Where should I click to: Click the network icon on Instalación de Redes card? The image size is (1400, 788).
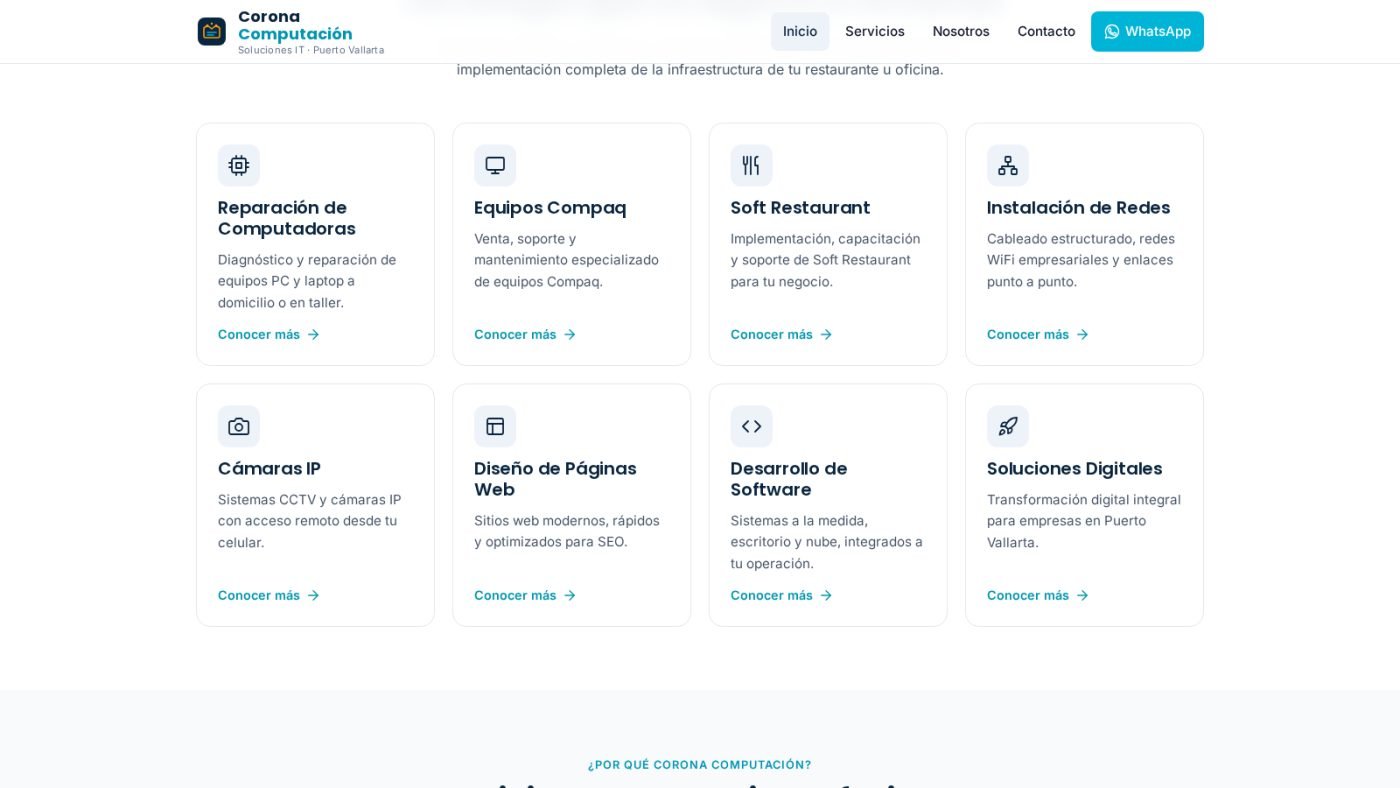[1008, 165]
